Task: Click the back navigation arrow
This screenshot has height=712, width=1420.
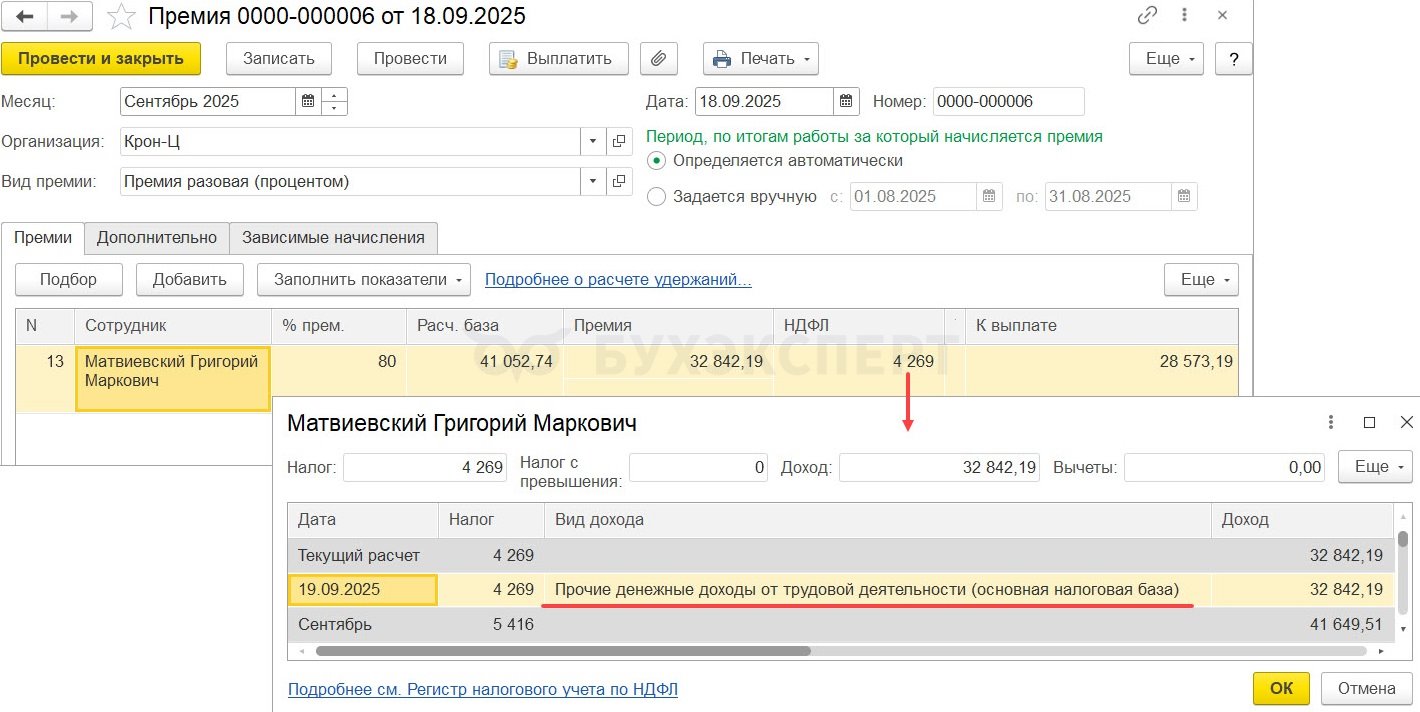Action: (24, 17)
